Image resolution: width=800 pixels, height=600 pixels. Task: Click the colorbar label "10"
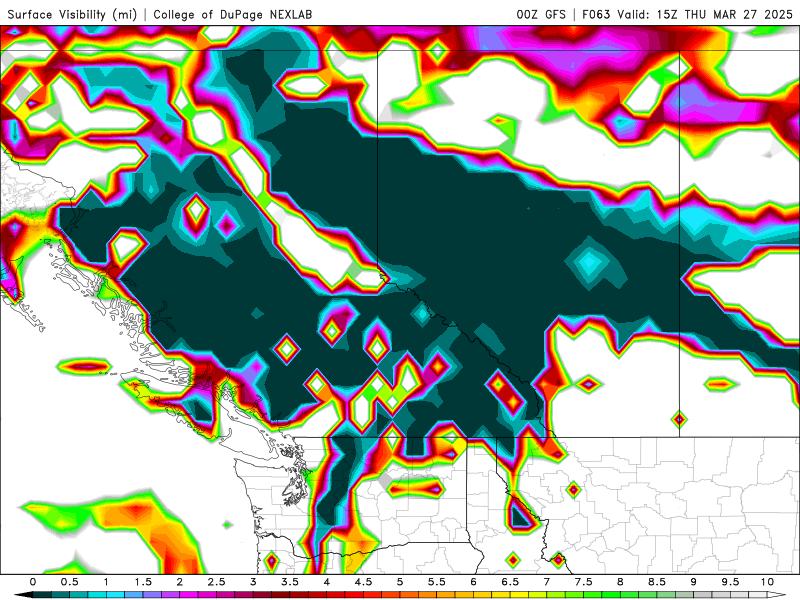tap(767, 582)
